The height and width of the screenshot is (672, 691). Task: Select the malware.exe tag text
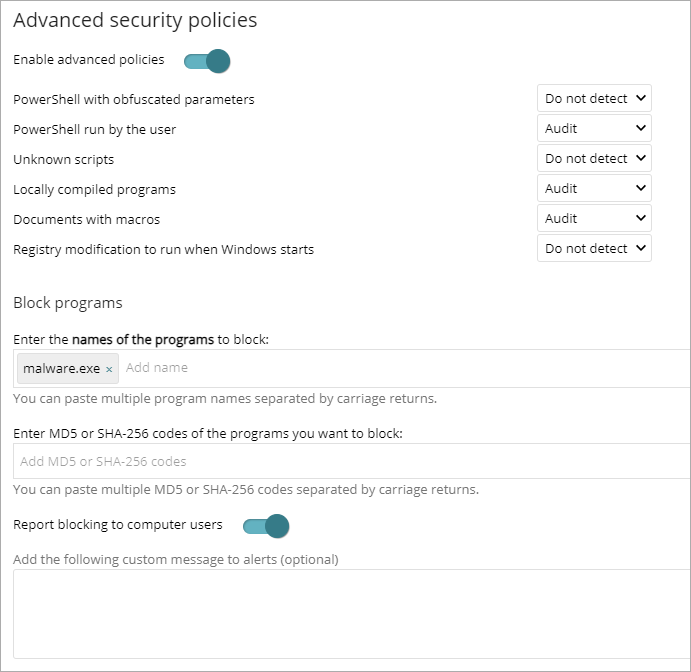61,368
